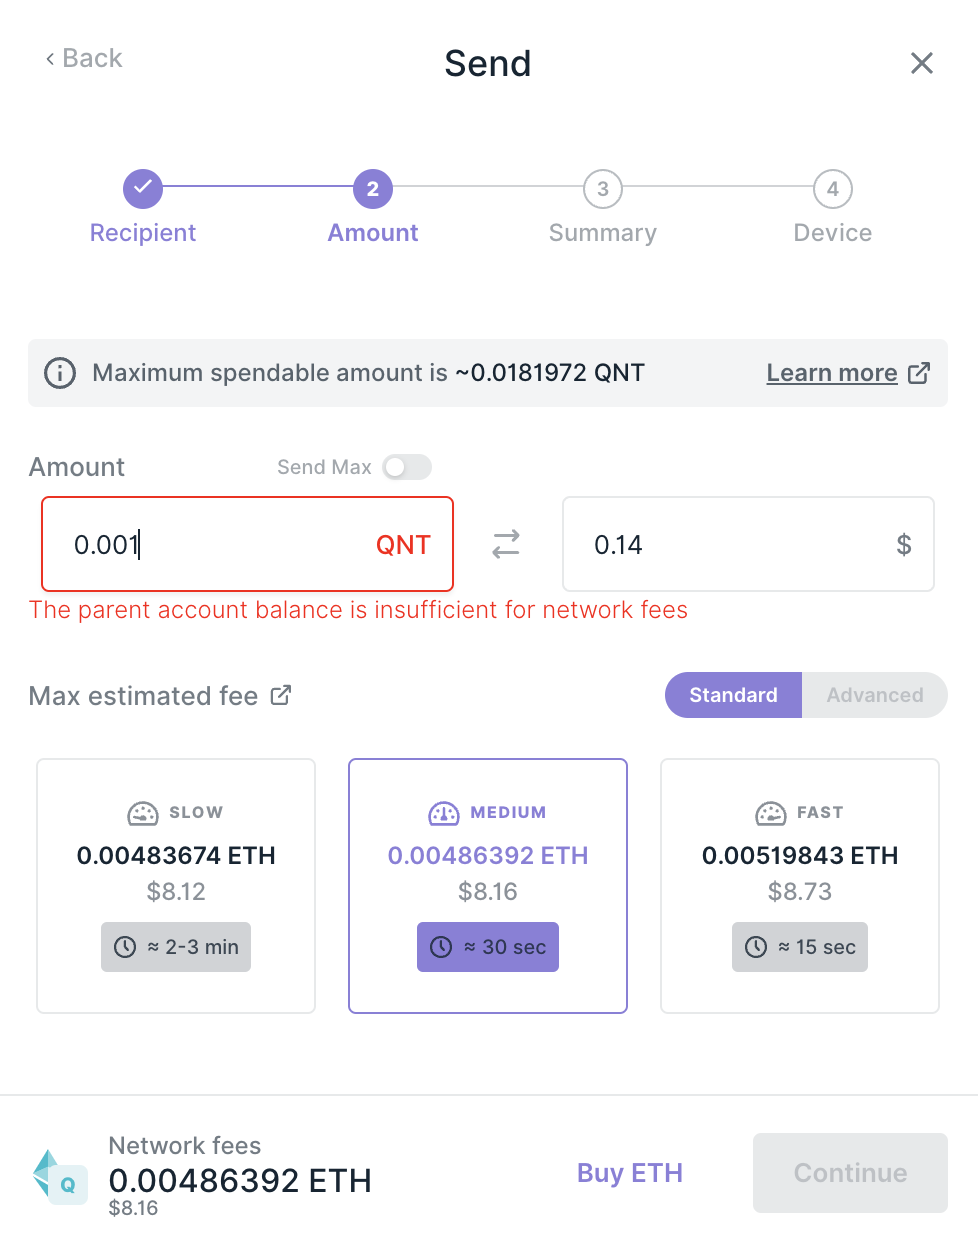Switch to the Advanced fee tab
Screen dimensions: 978x1236
875,695
